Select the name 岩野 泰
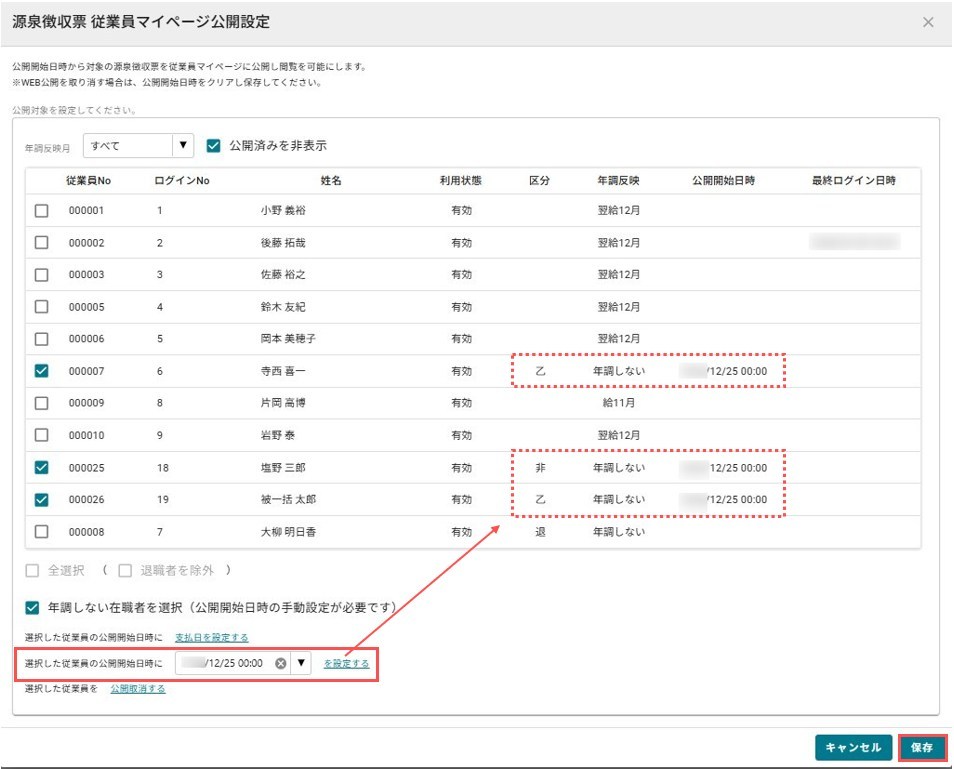 tap(277, 435)
